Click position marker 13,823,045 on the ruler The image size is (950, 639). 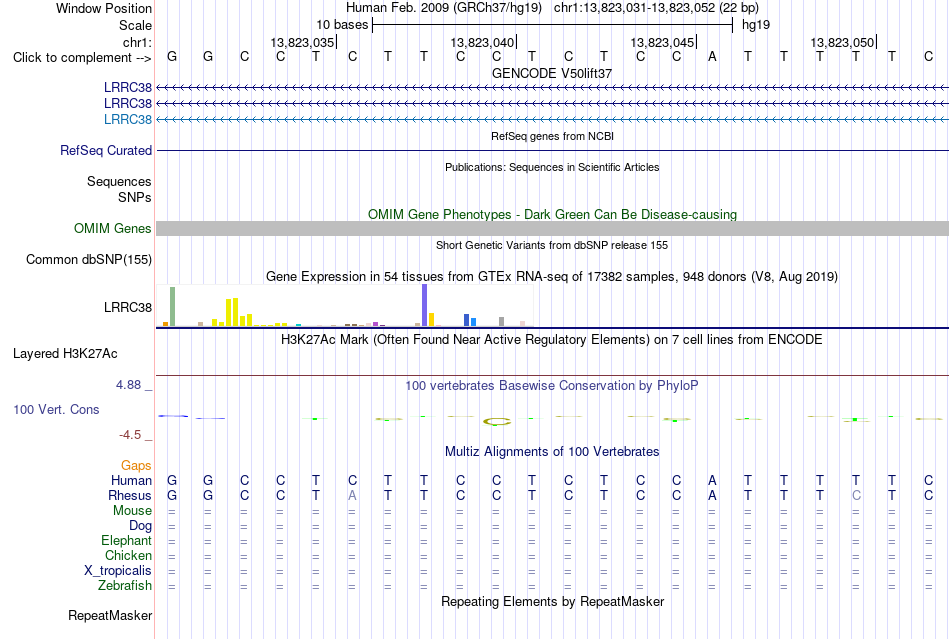(x=662, y=42)
